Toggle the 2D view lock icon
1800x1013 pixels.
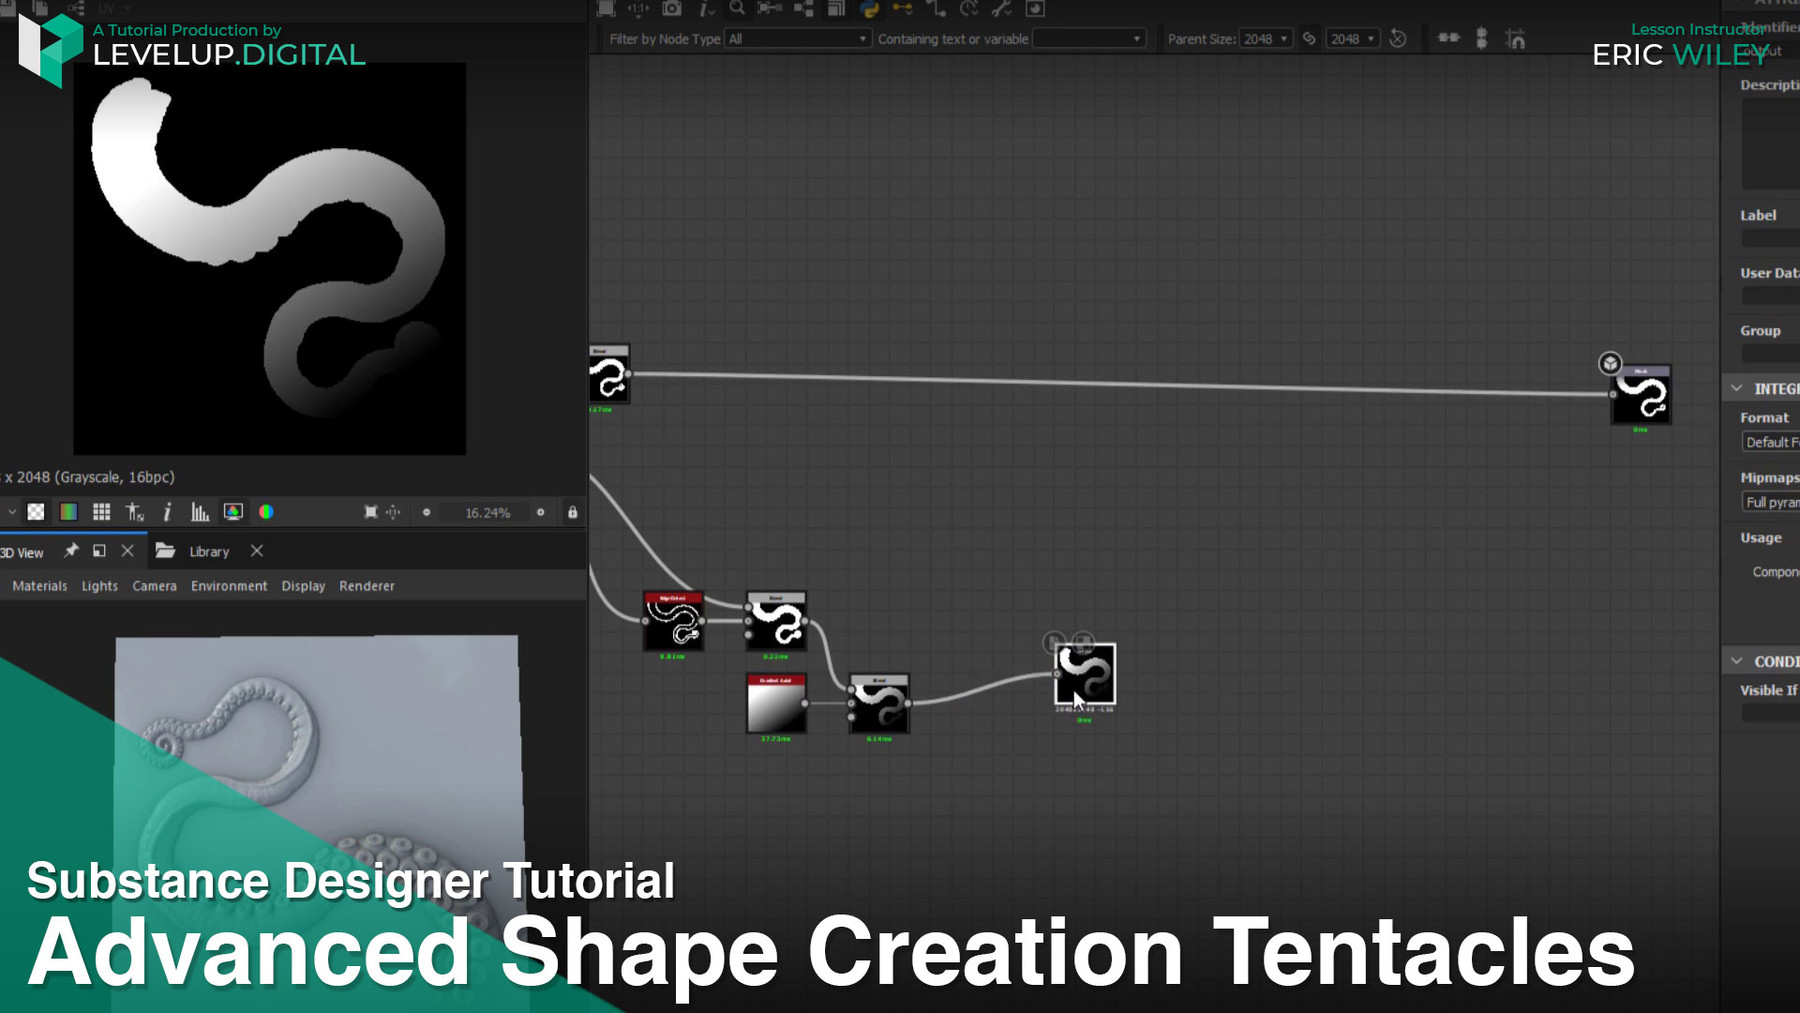[x=573, y=512]
